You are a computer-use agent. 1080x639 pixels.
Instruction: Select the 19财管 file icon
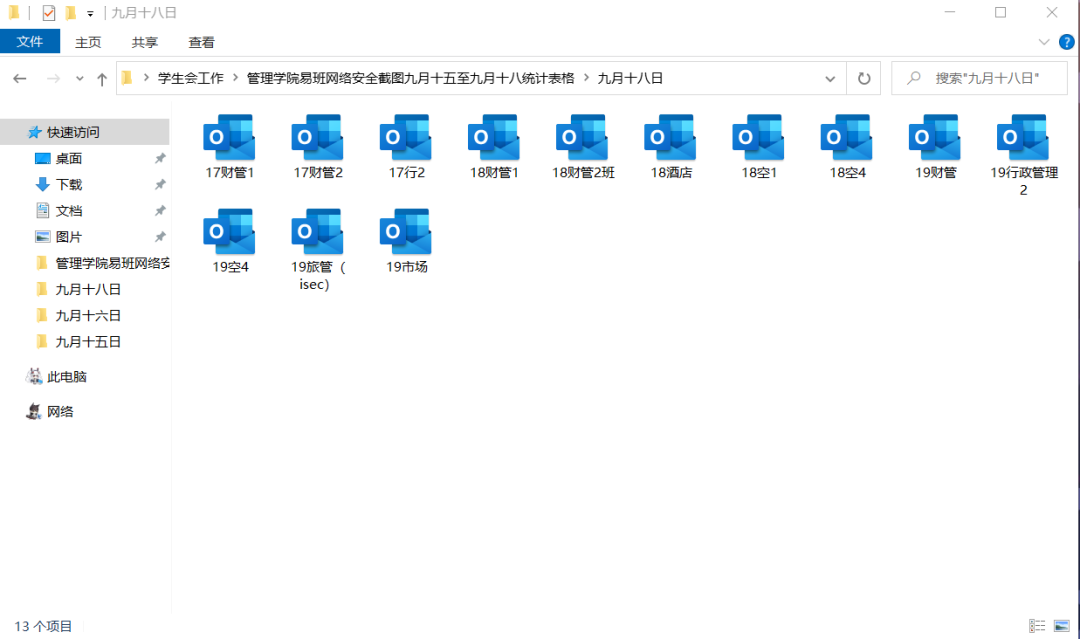[935, 138]
